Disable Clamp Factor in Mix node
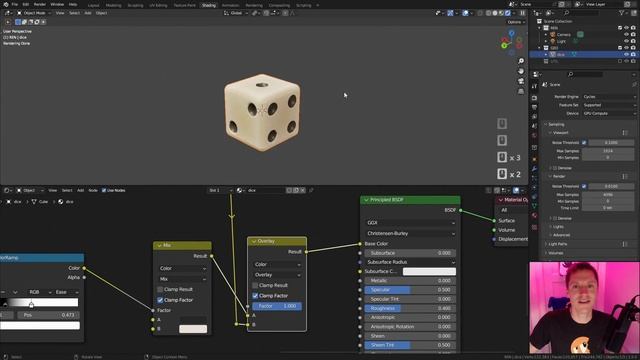 click(160, 300)
